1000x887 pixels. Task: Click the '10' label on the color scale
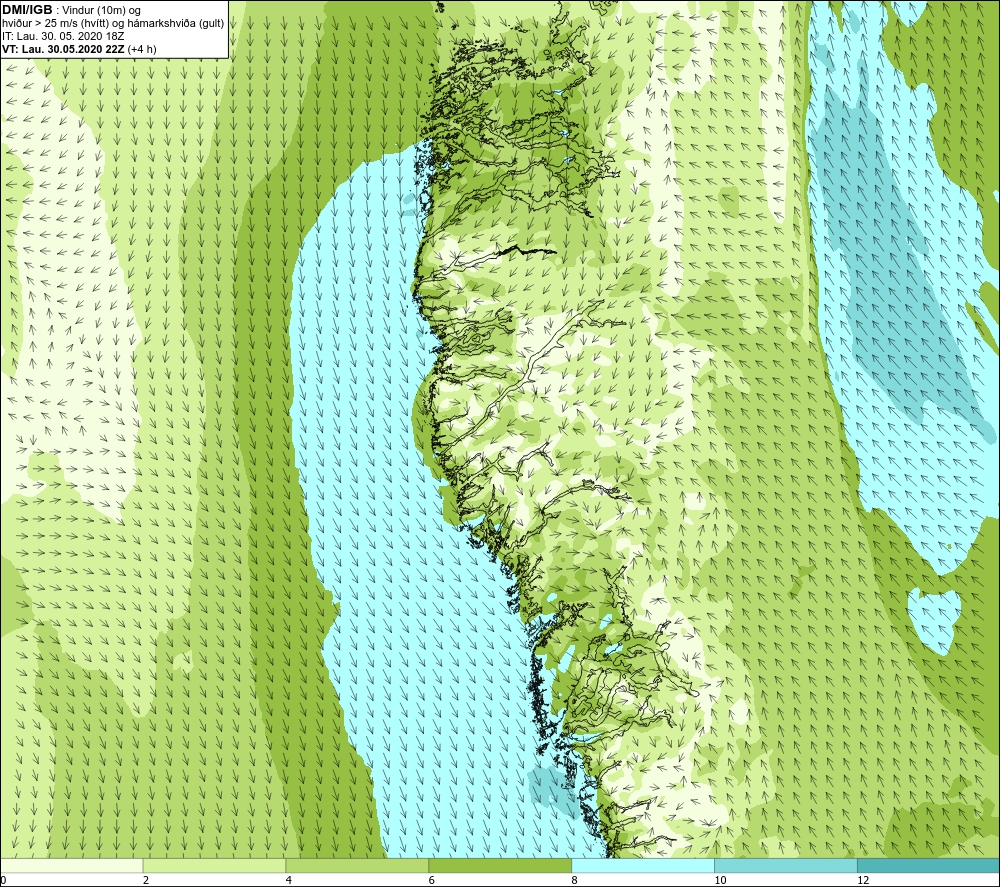tap(720, 880)
